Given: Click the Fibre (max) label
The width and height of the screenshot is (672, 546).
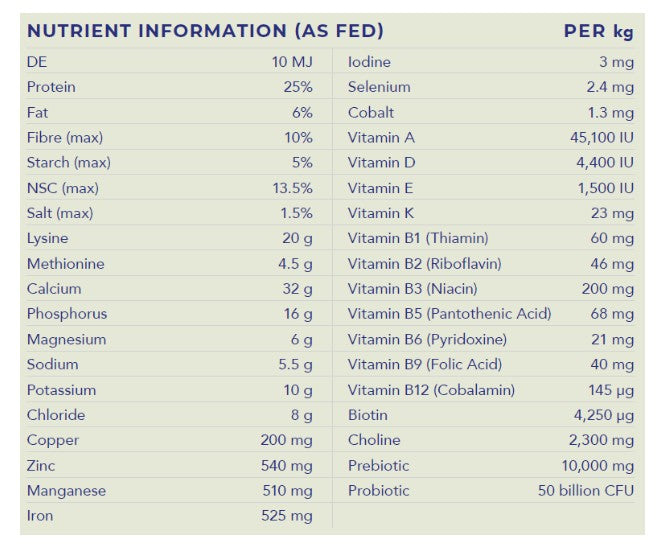Looking at the screenshot, I should point(65,138).
